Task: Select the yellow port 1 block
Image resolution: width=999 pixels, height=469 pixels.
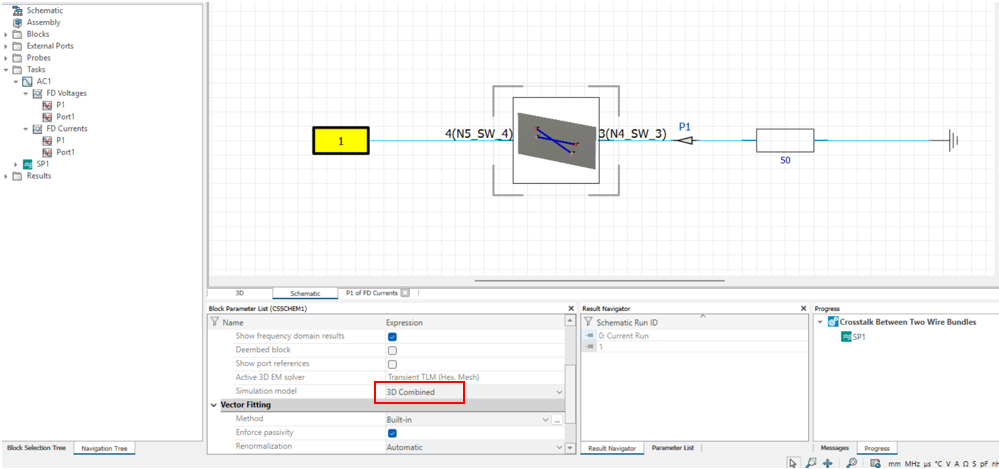Action: click(340, 142)
